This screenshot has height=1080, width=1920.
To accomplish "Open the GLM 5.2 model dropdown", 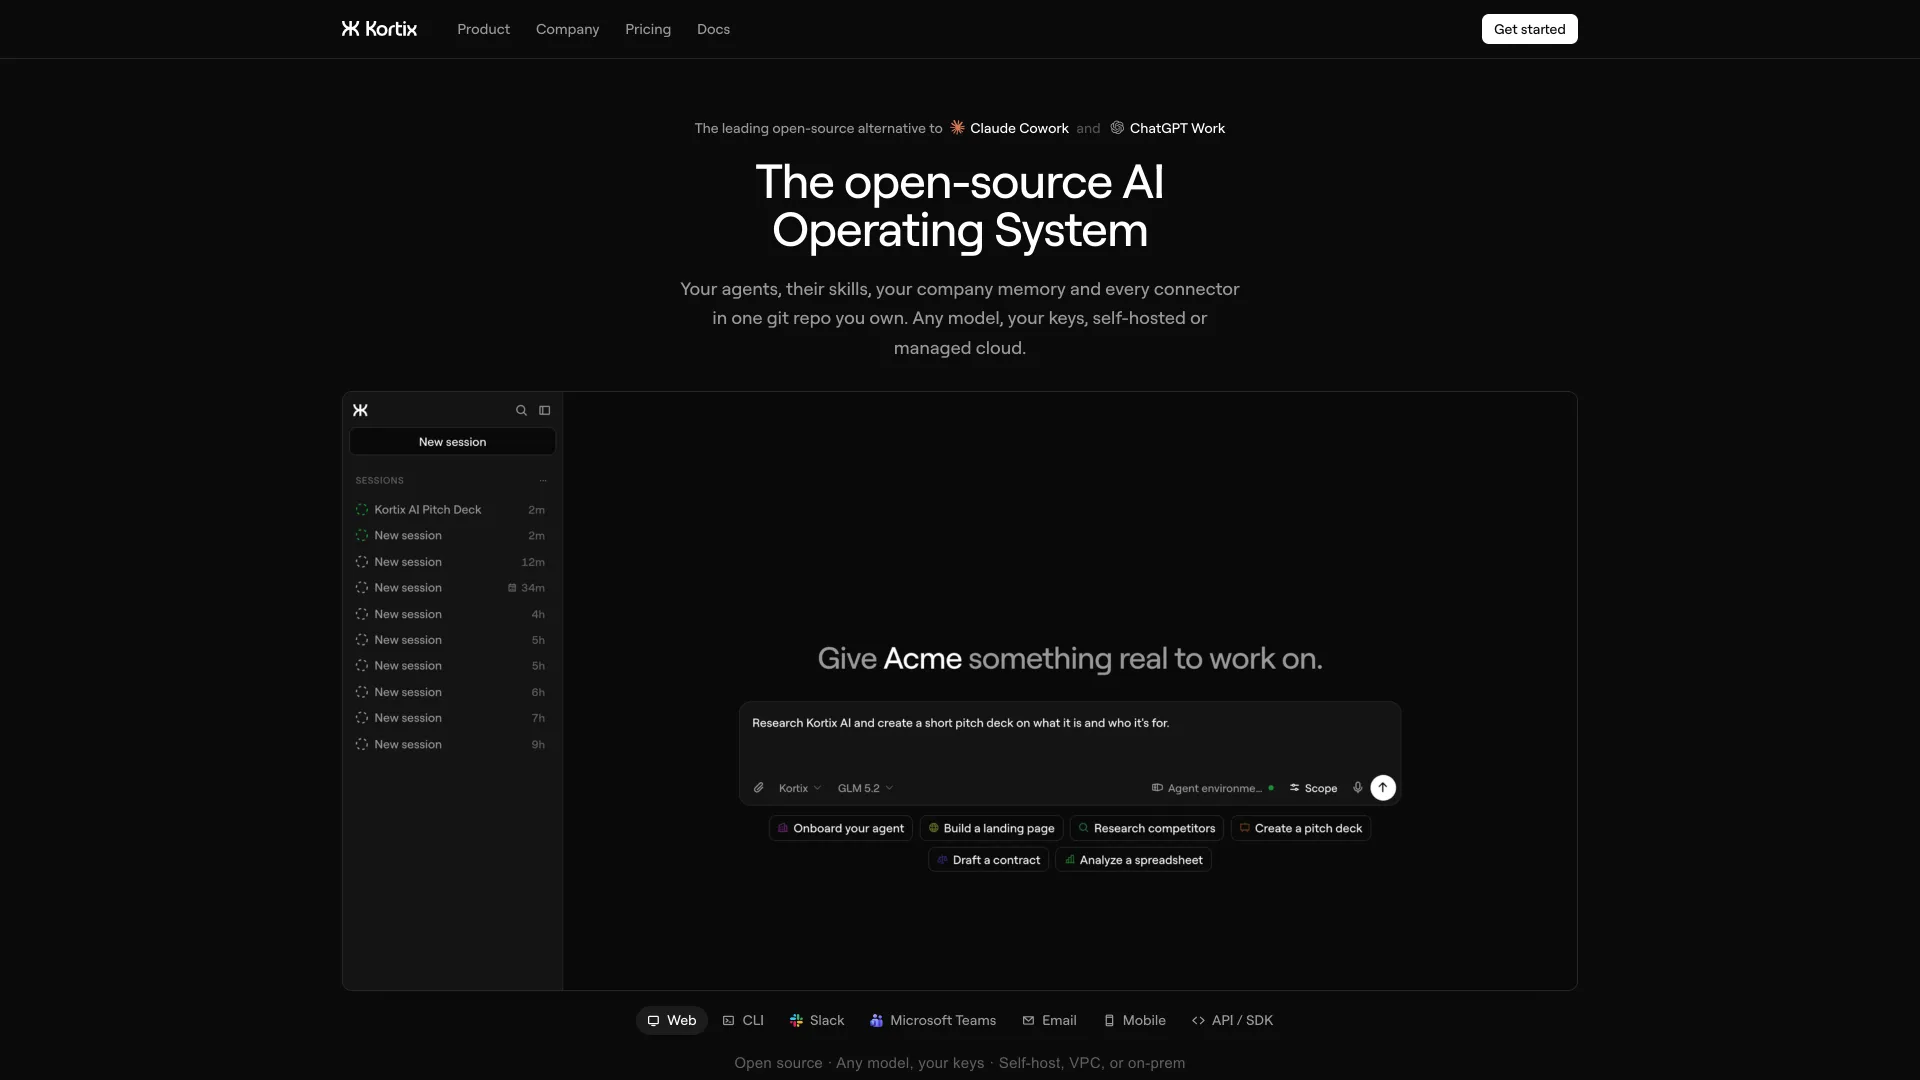I will point(865,788).
